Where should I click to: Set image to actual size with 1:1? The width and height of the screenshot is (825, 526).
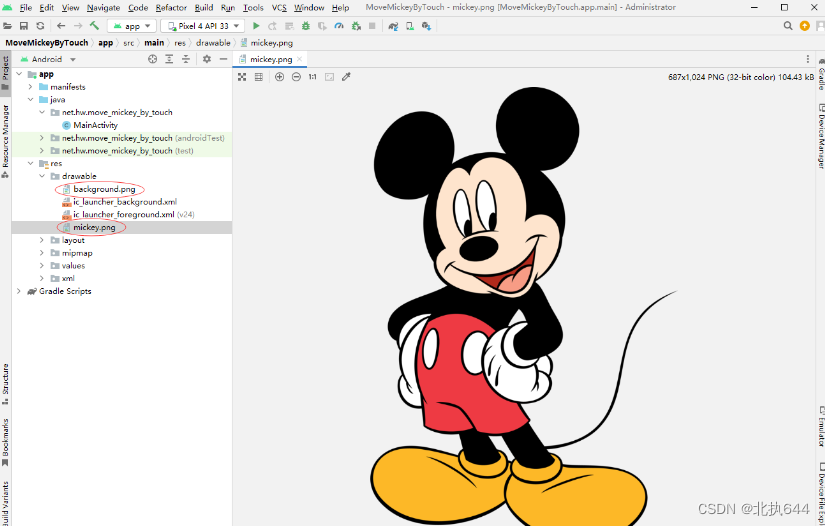click(x=312, y=77)
